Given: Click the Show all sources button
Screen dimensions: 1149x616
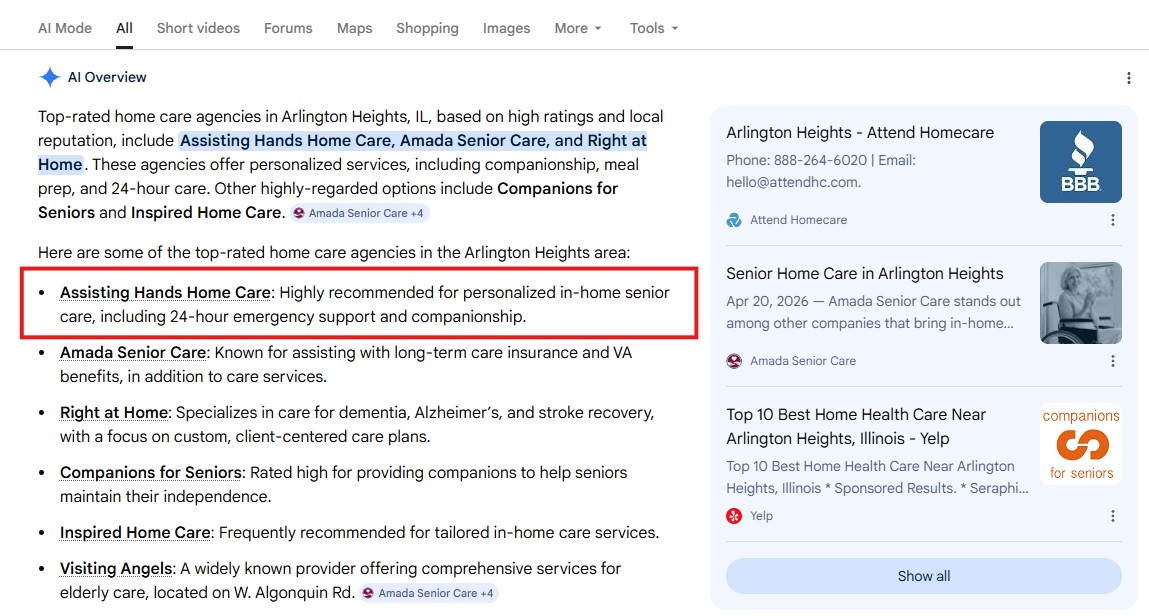Looking at the screenshot, I should tap(923, 576).
